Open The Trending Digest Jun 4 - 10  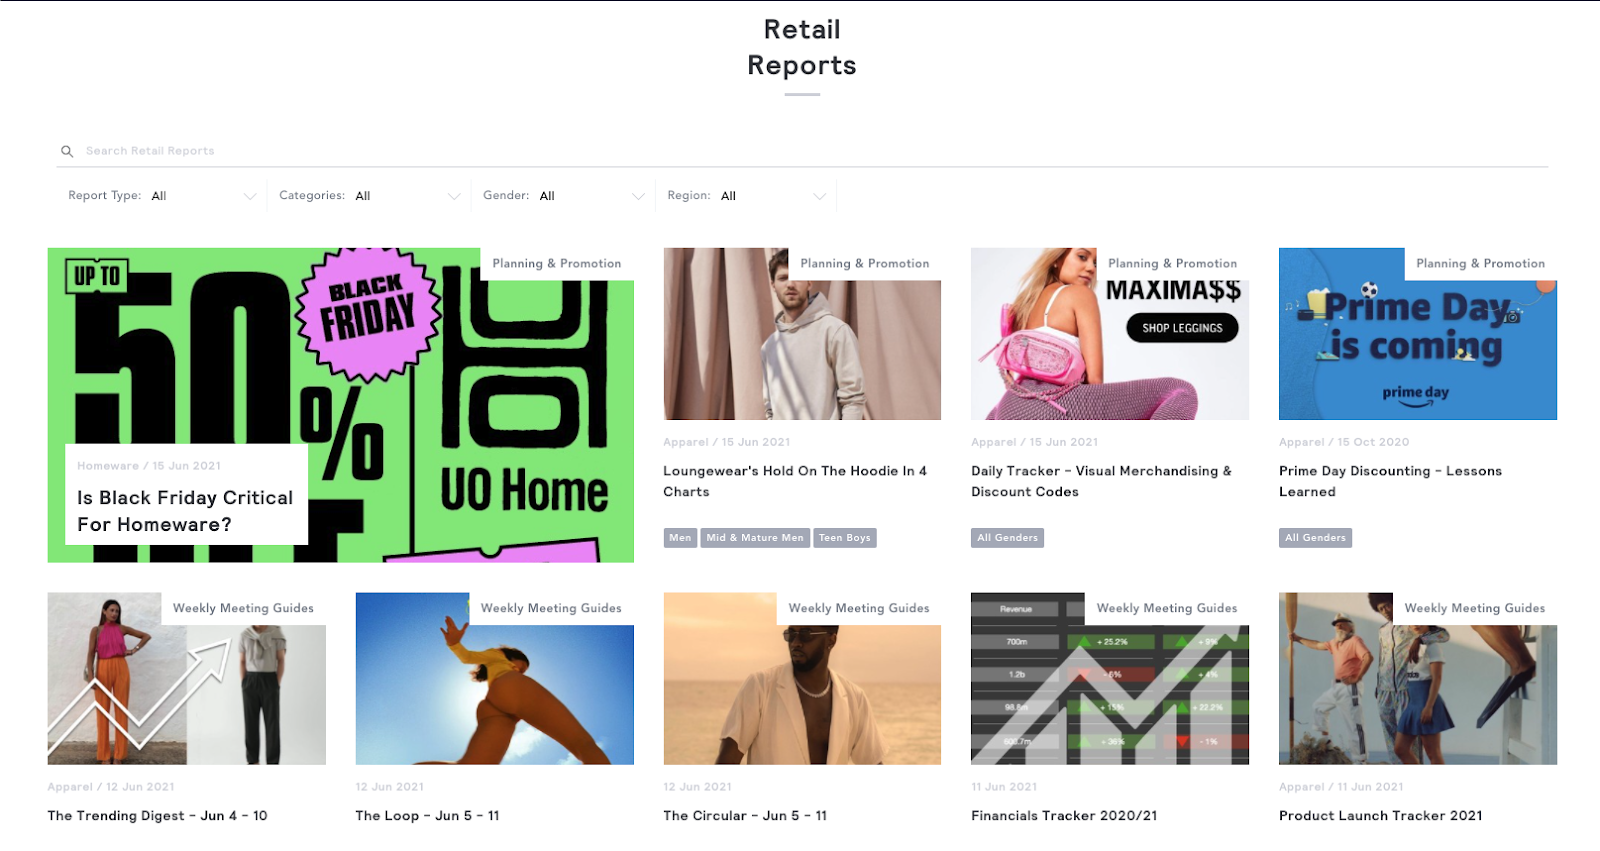click(157, 816)
